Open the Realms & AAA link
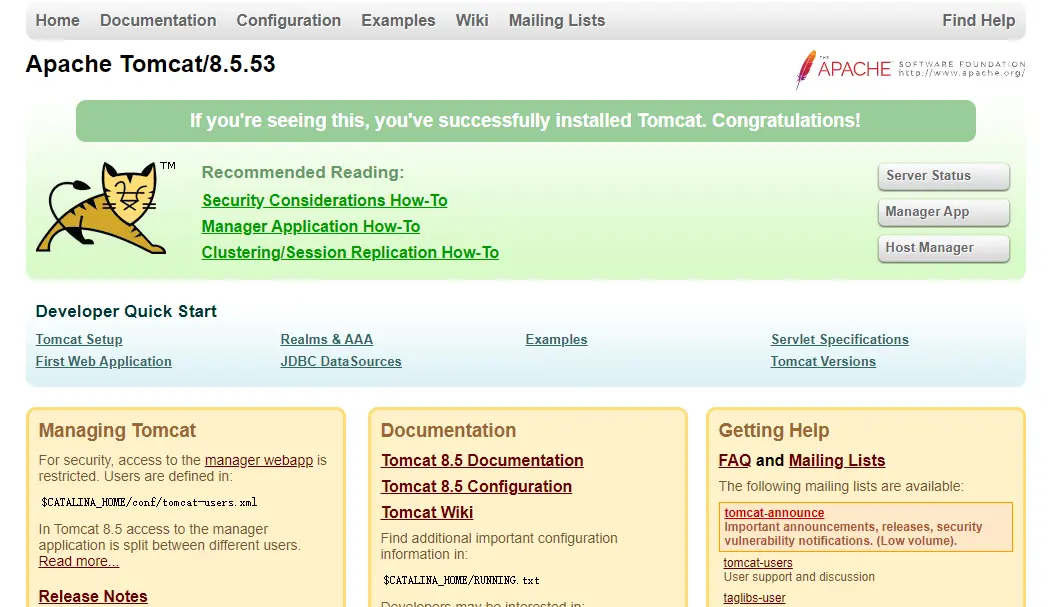1064x607 pixels. [326, 340]
